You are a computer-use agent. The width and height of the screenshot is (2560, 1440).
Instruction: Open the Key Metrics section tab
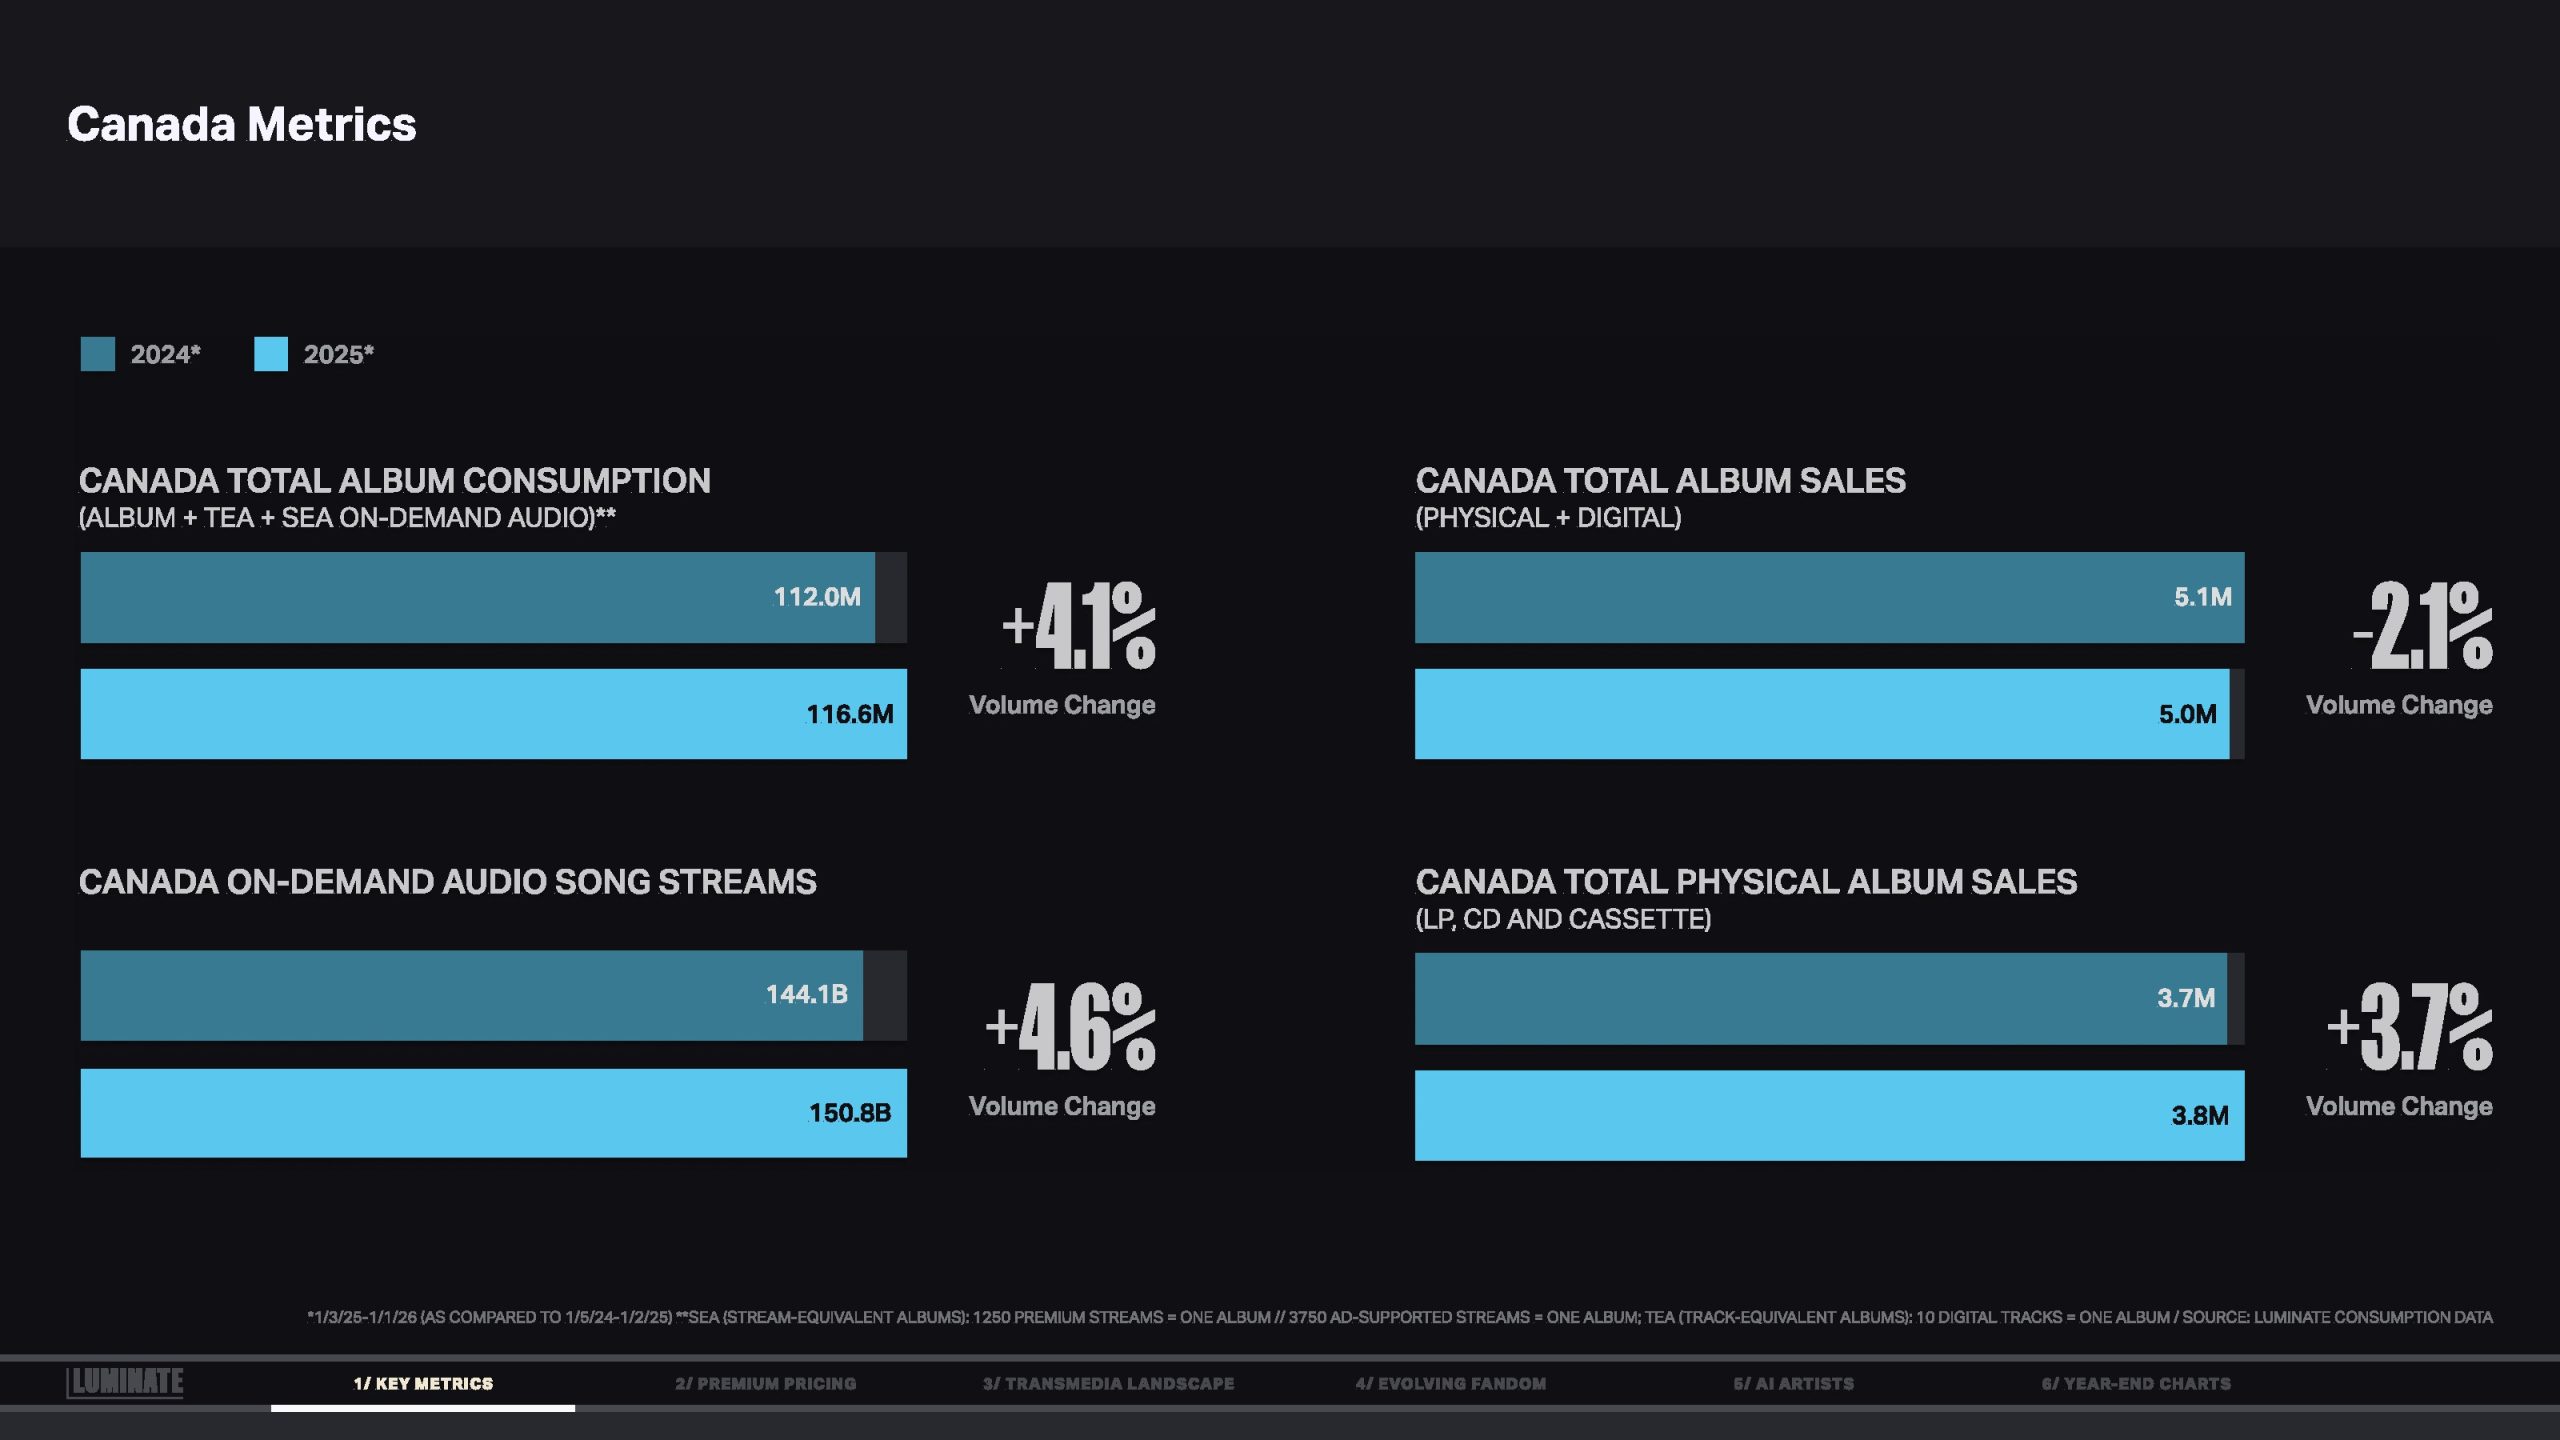[x=423, y=1383]
